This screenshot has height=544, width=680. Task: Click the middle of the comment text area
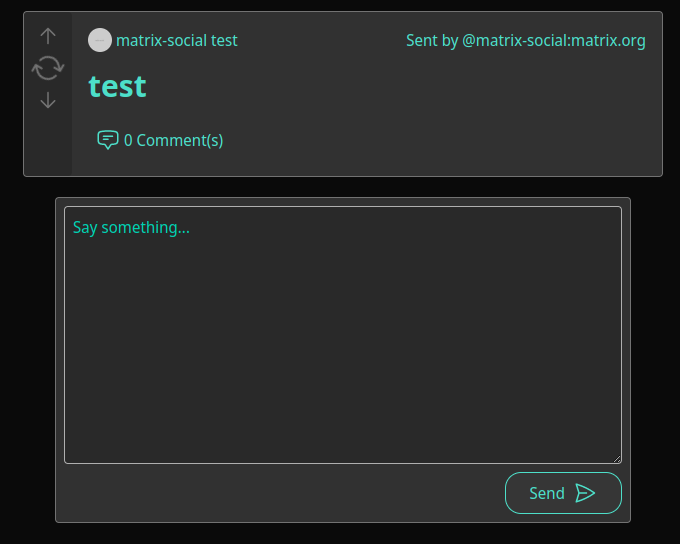[343, 335]
